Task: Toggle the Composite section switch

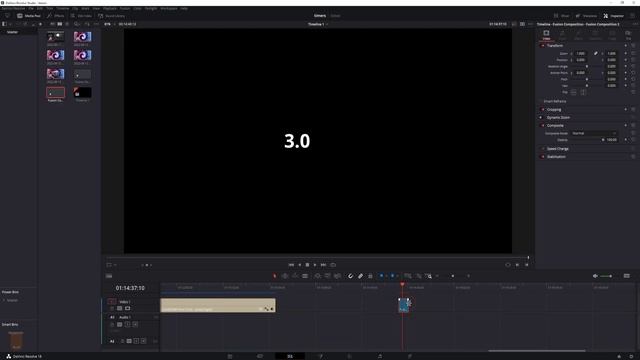Action: pyautogui.click(x=542, y=126)
